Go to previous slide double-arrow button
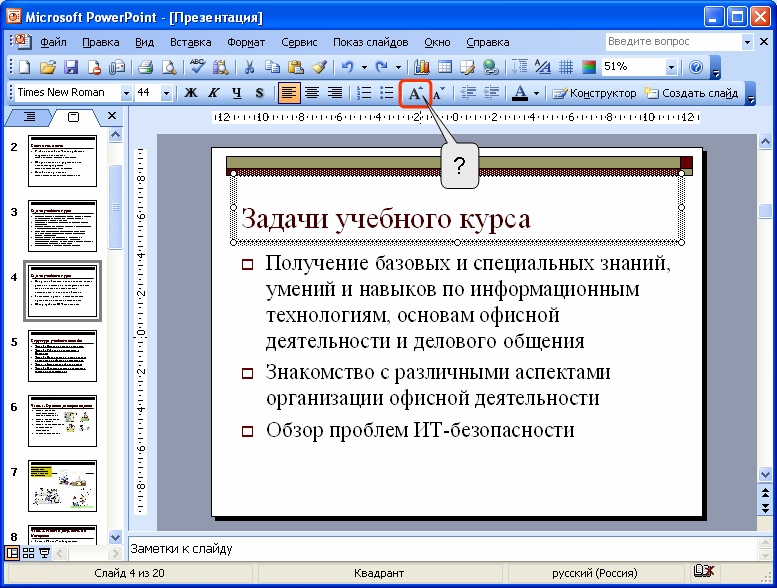The height and width of the screenshot is (588, 777). (765, 493)
